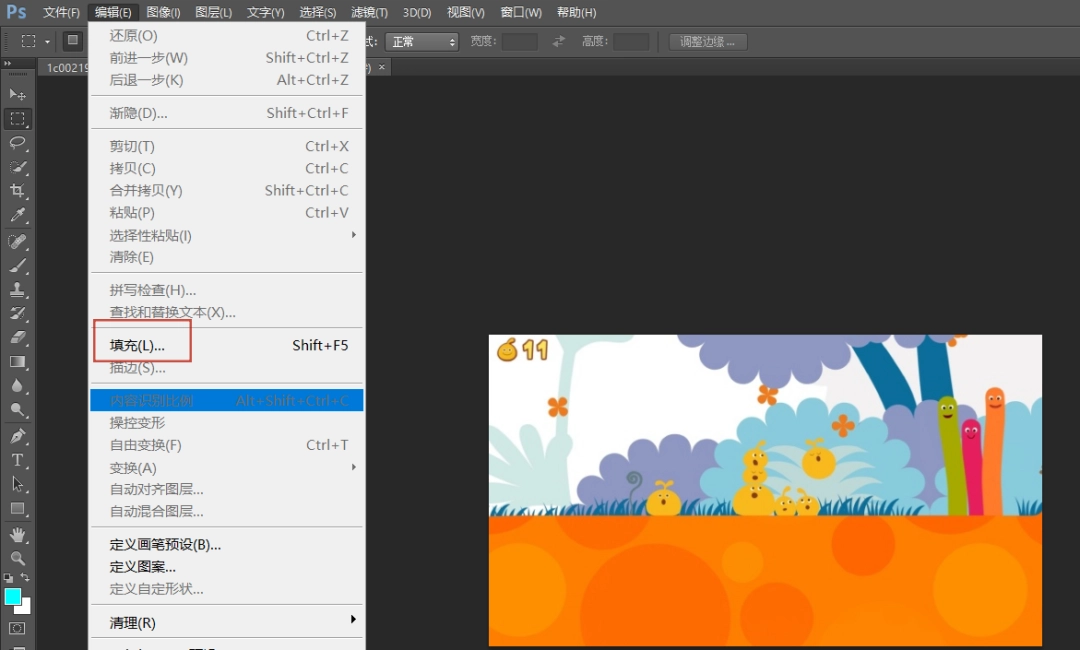Screen dimensions: 1080x650
Task: Select the Zoom tool
Action: coord(17,558)
